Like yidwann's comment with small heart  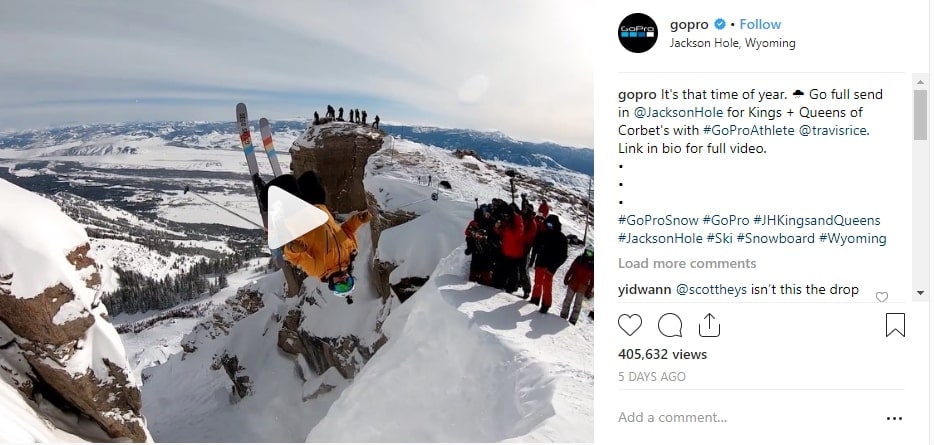(882, 296)
